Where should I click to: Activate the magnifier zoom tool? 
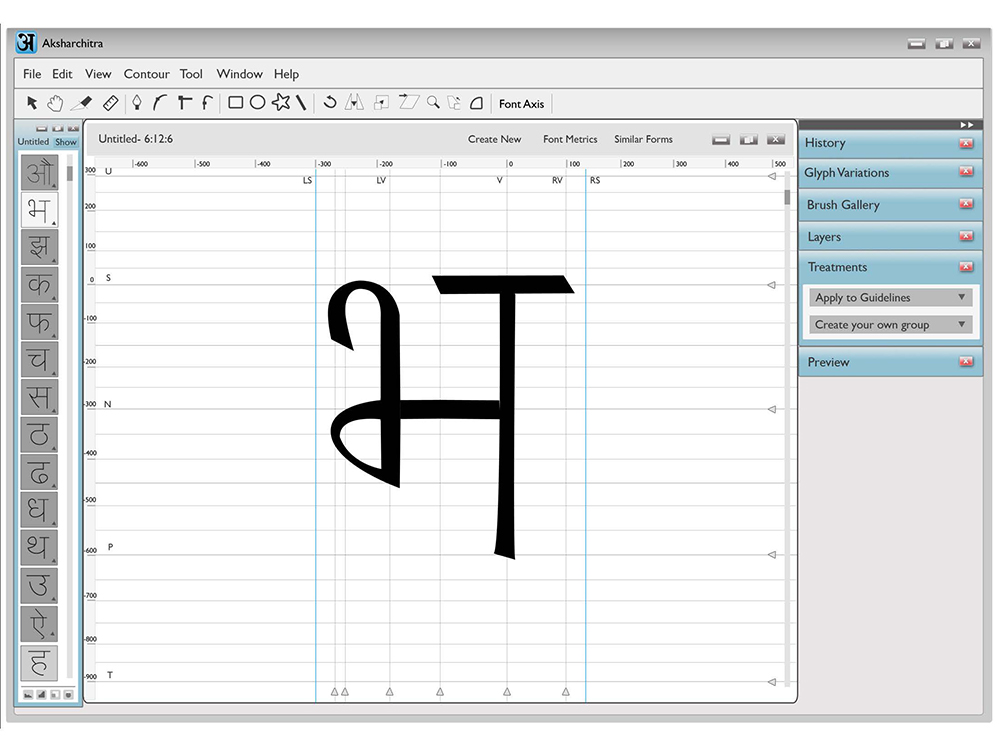coord(433,102)
